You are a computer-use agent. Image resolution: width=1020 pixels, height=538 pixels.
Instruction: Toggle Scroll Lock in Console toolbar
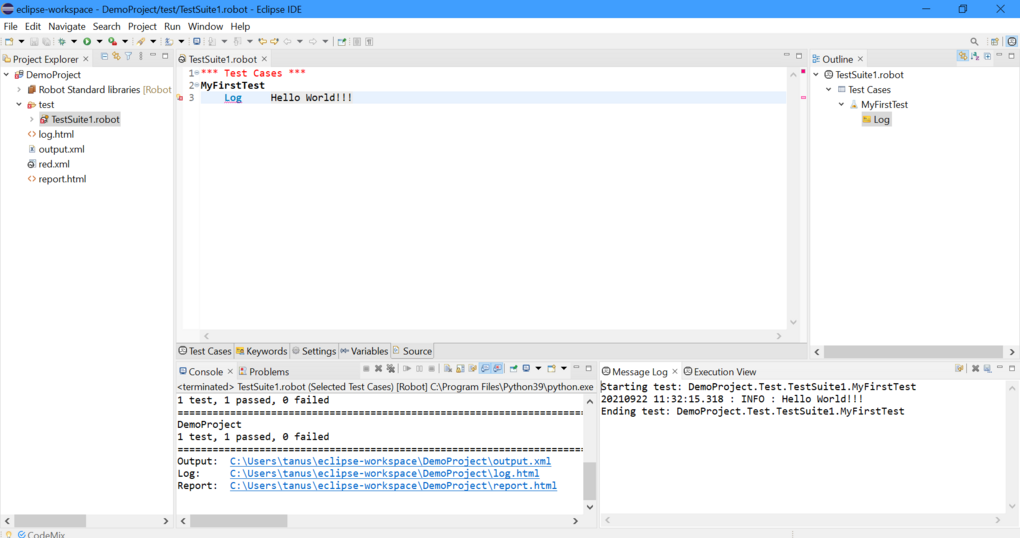tap(460, 369)
